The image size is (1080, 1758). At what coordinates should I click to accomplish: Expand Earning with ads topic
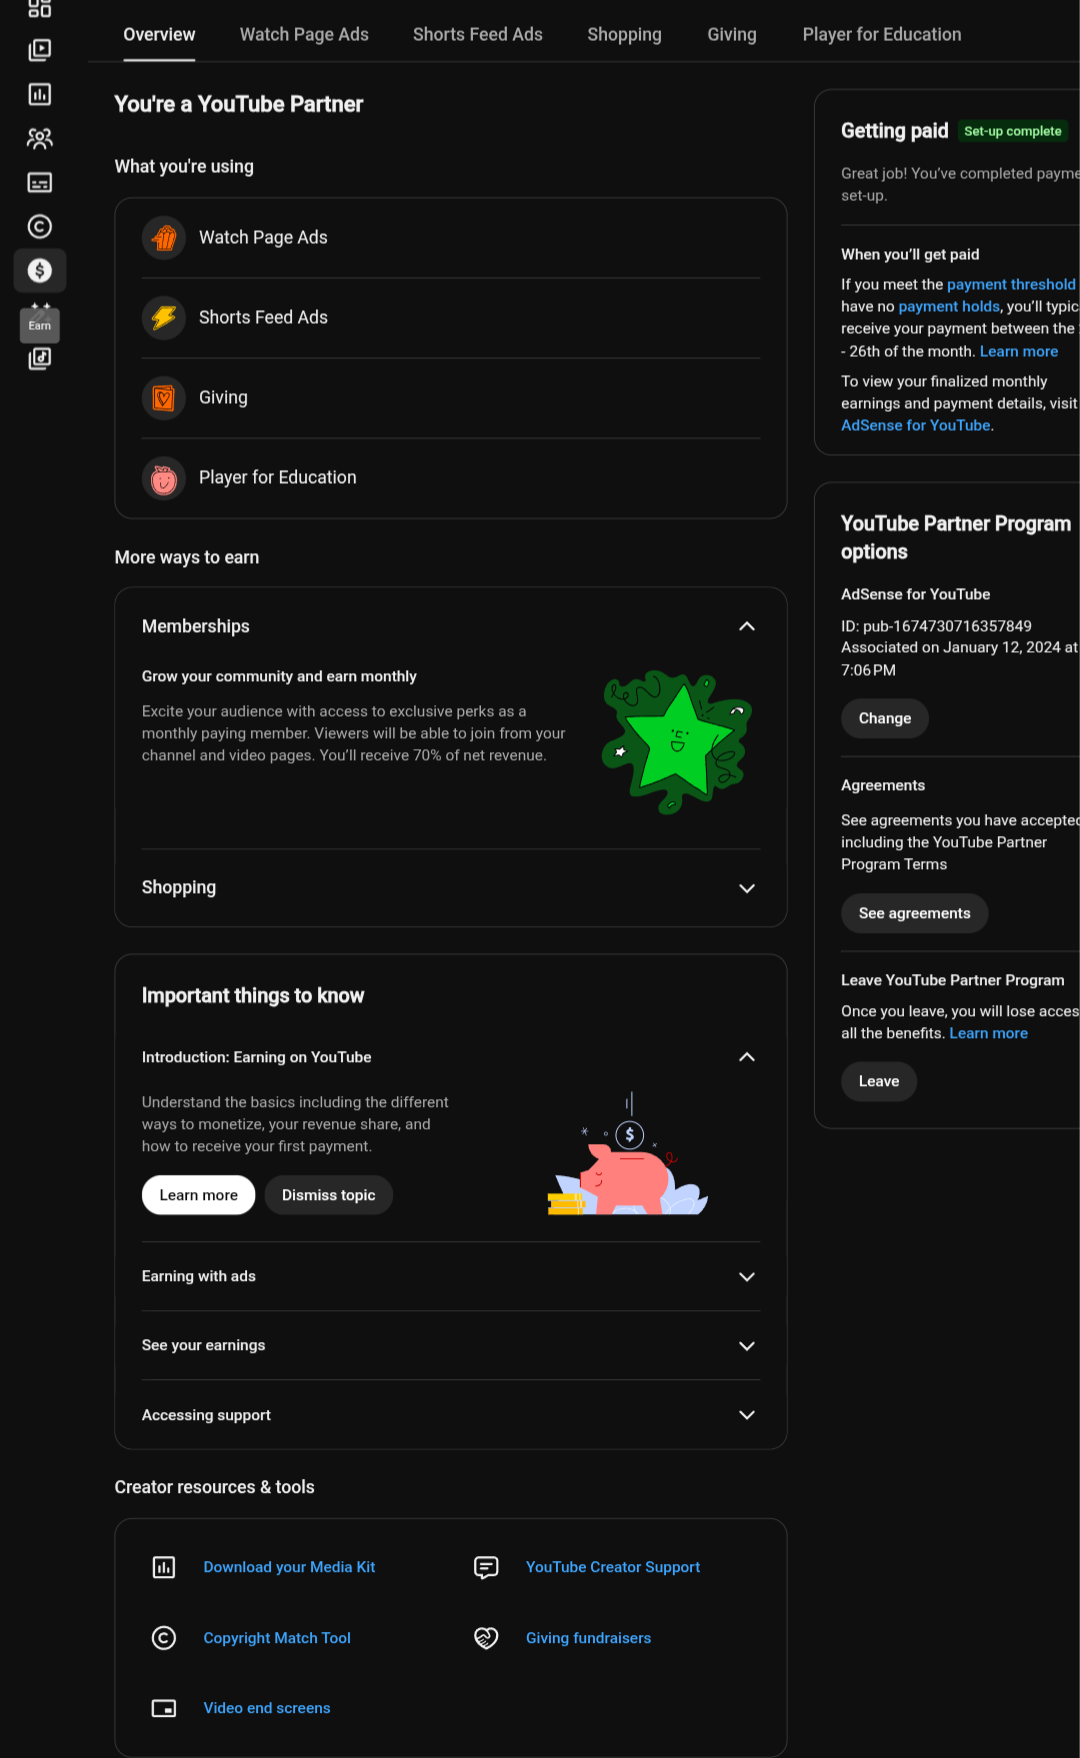click(x=746, y=1276)
